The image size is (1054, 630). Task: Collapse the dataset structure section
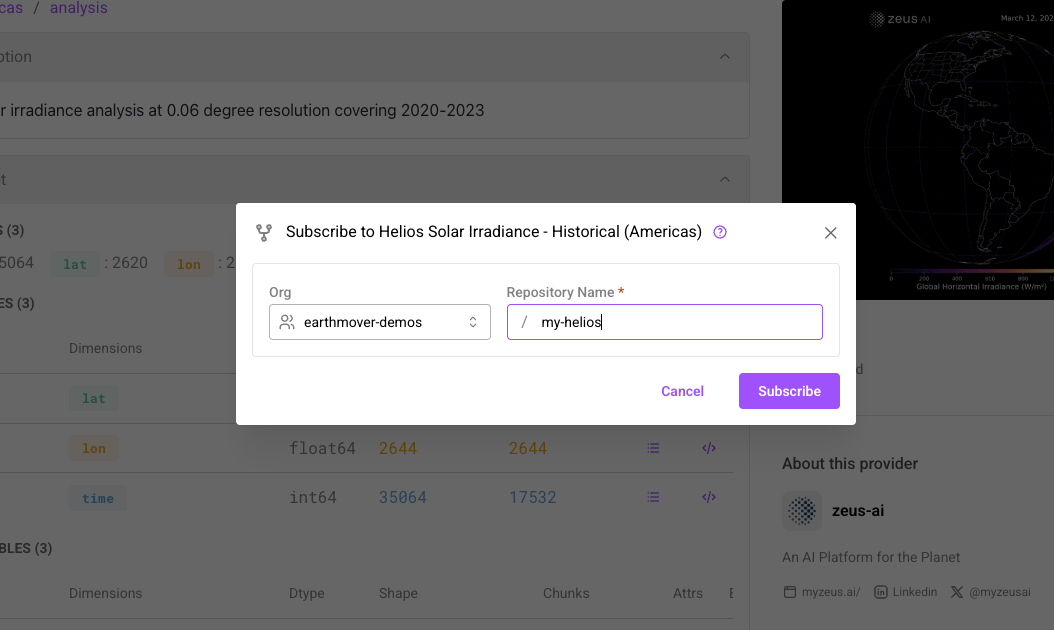coord(725,179)
